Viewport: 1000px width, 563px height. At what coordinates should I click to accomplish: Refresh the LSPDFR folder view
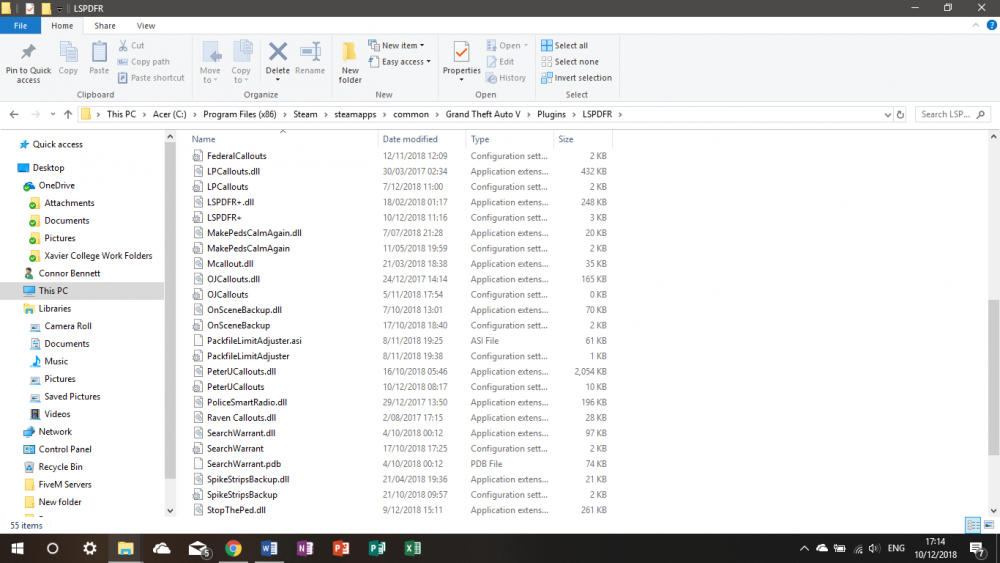pos(901,115)
